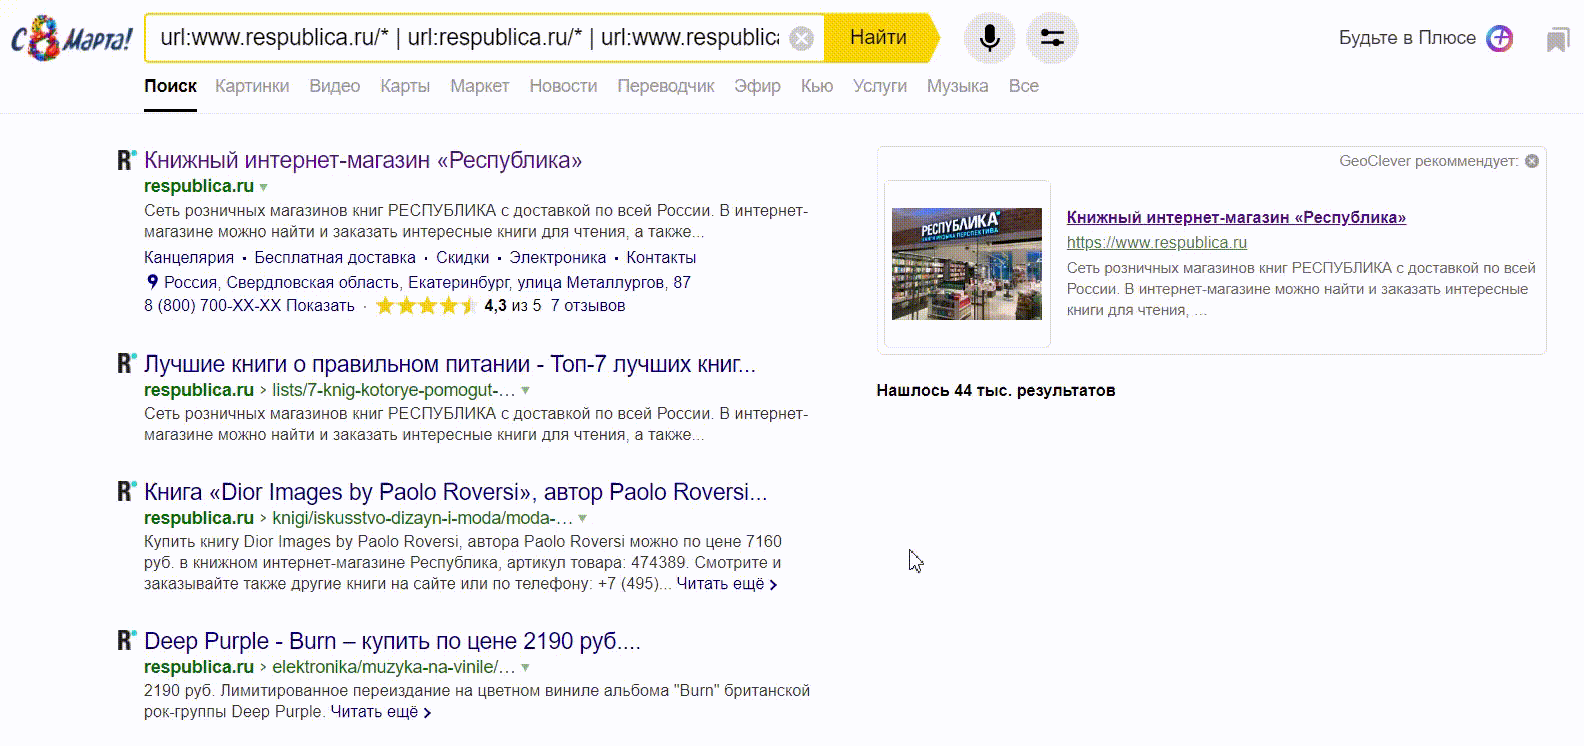
Task: Click Читать ещё in Dior Images snippet
Action: coord(727,584)
